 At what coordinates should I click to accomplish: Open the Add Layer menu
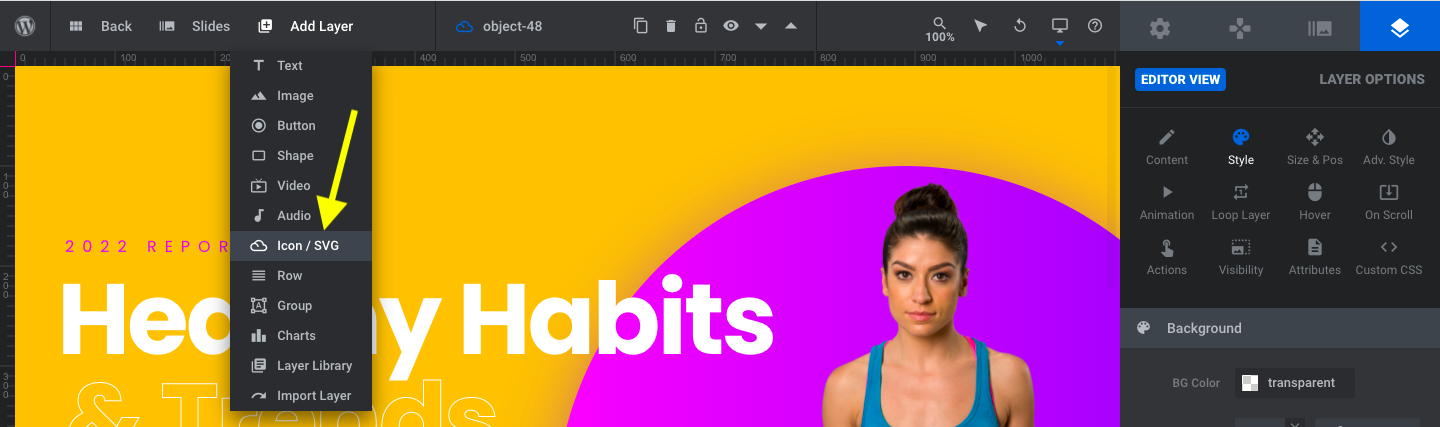[x=305, y=26]
